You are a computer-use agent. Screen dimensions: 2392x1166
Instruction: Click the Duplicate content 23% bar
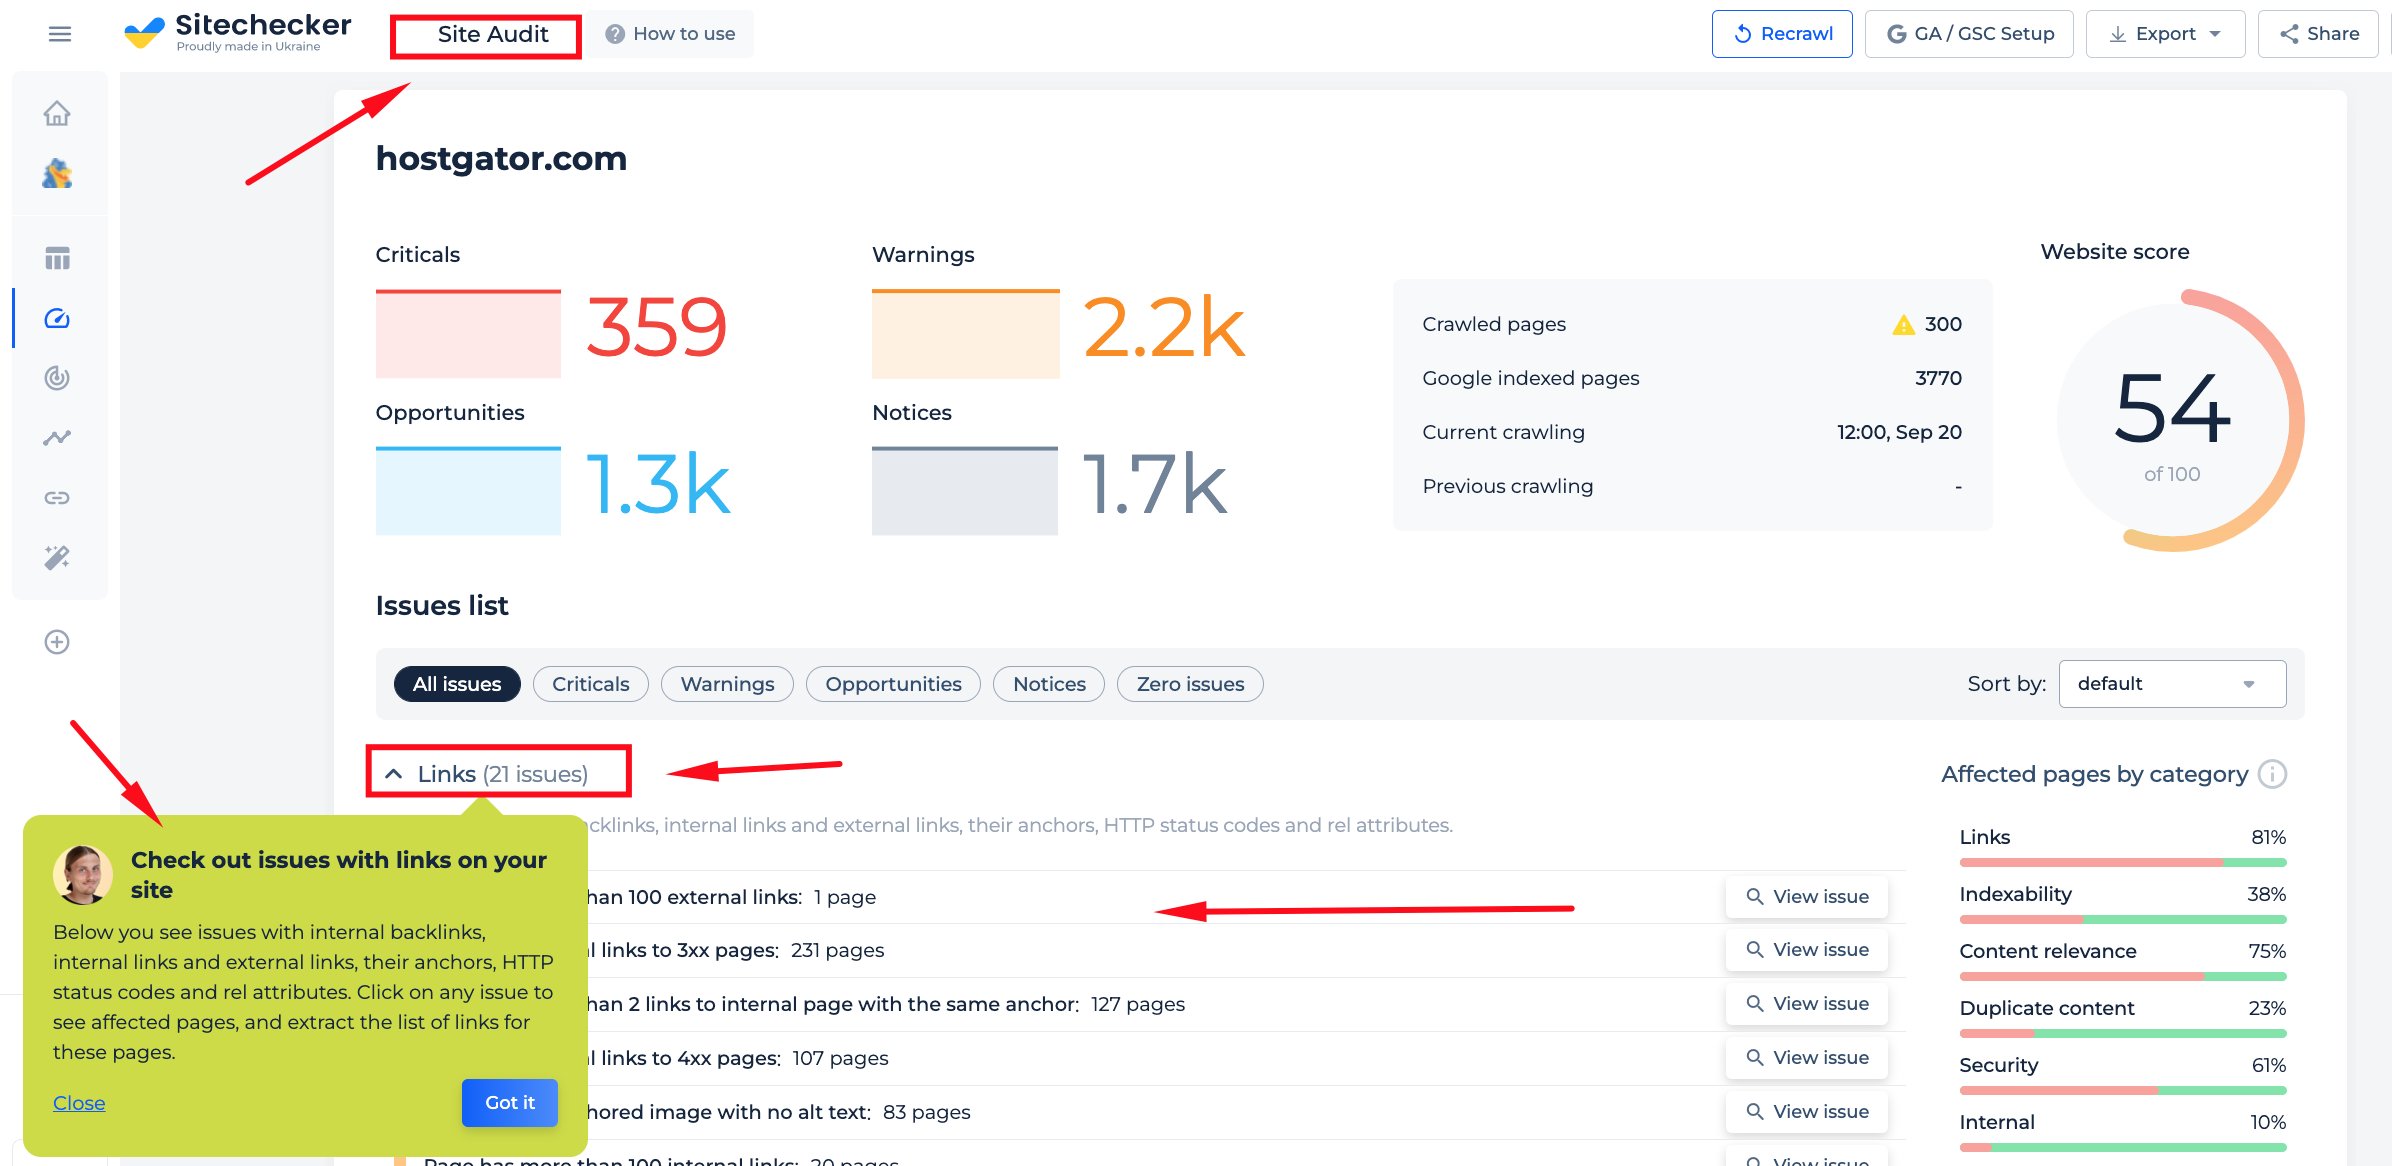click(2123, 1033)
